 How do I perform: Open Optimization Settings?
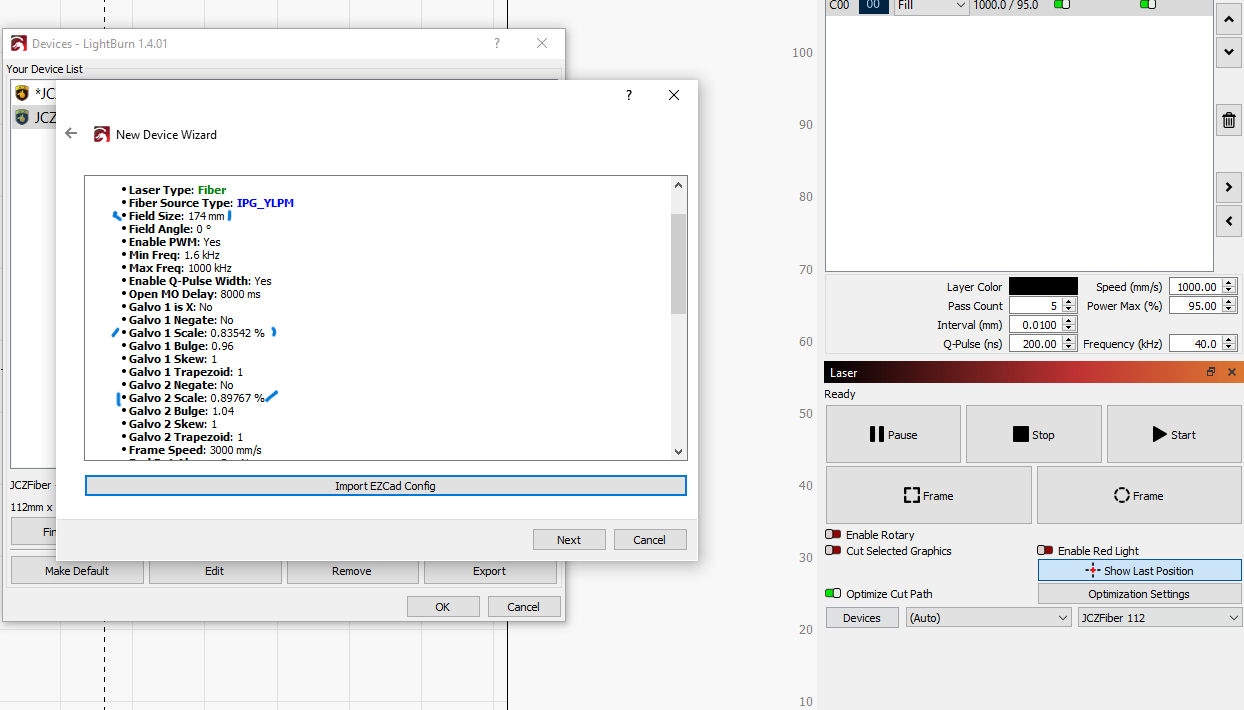1140,594
